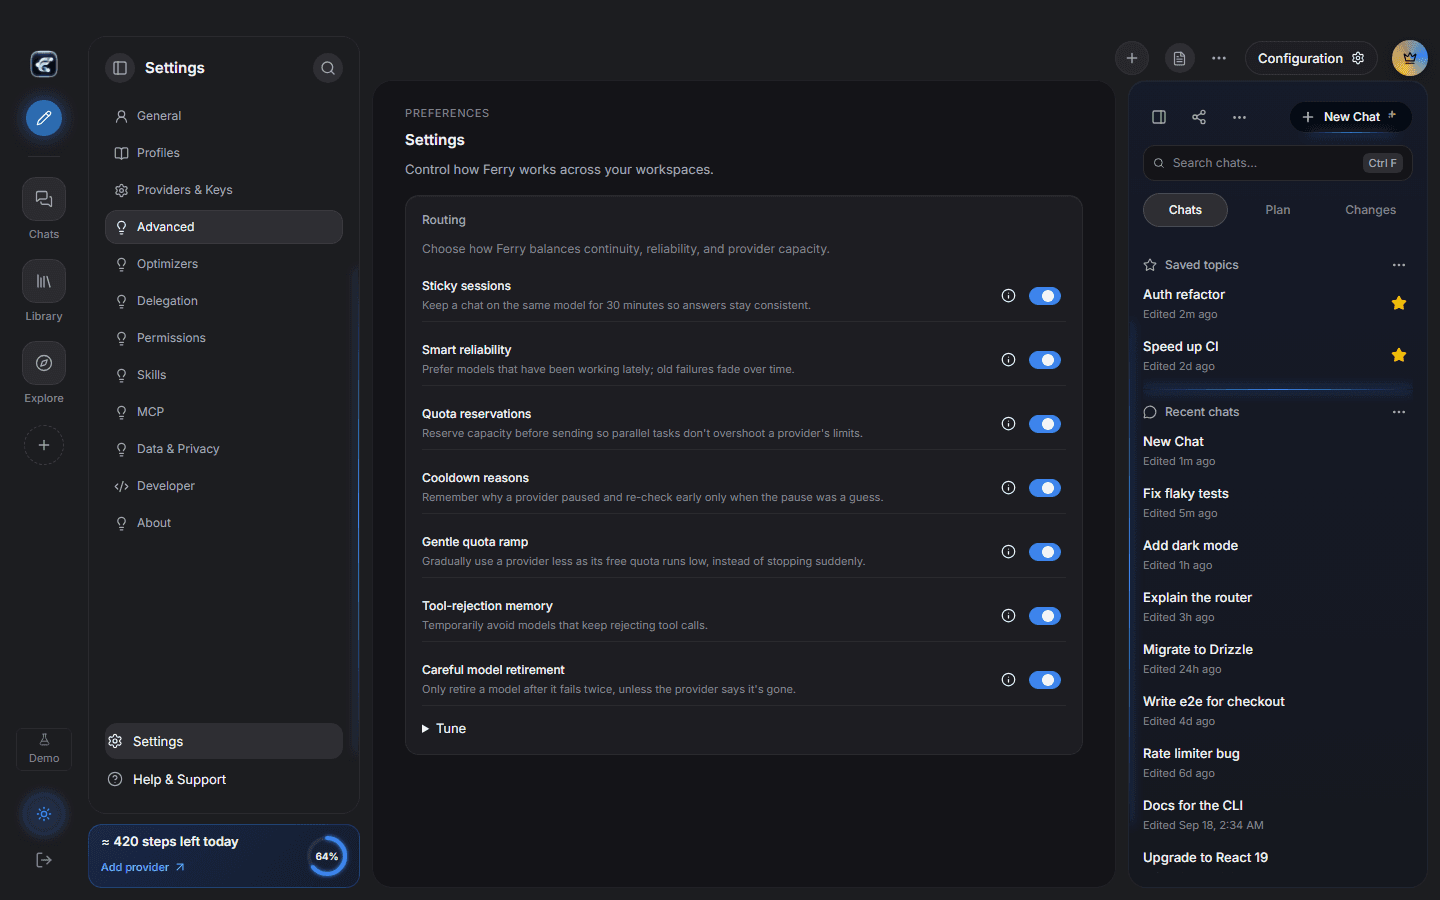Image resolution: width=1440 pixels, height=900 pixels.
Task: Click the Configuration button
Action: coord(1311,58)
